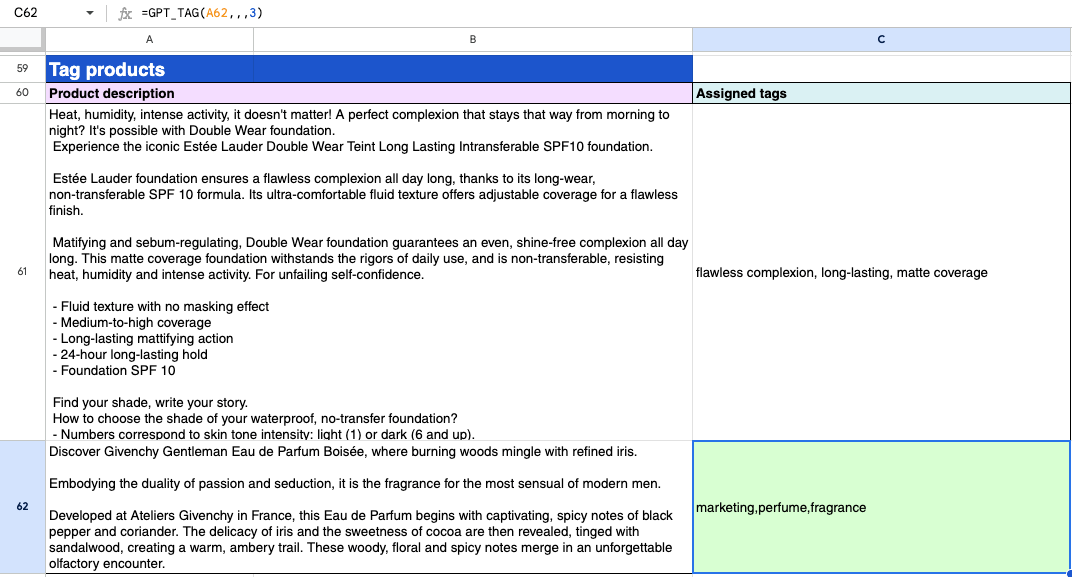
Task: Select column A header
Action: 149,39
